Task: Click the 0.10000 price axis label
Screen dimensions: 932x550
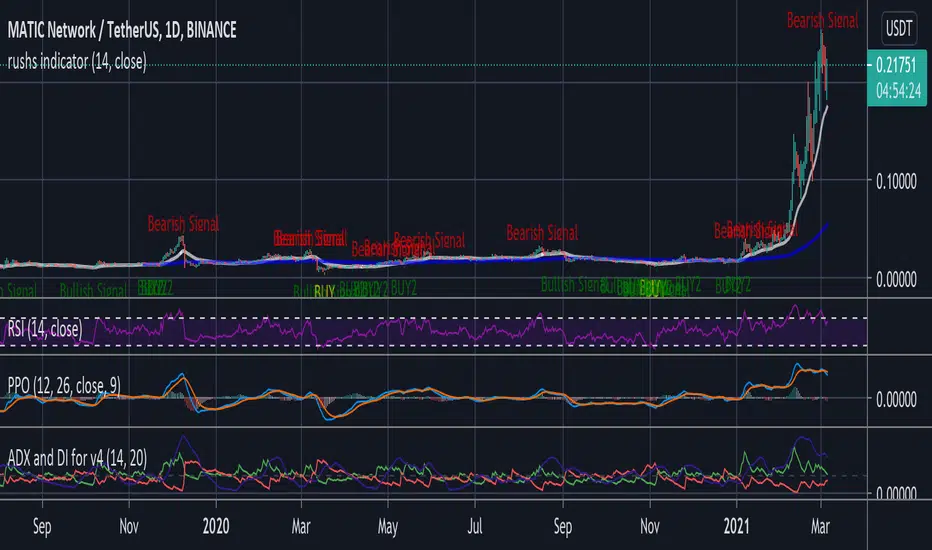Action: 897,183
